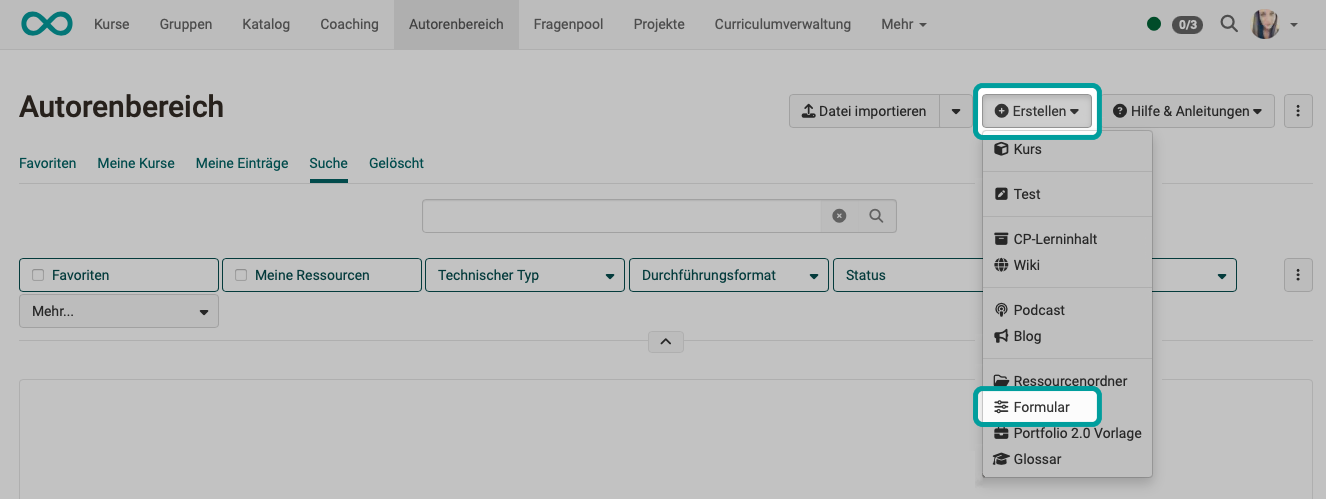
Task: Open the 0/3 counter badge
Action: point(1187,24)
